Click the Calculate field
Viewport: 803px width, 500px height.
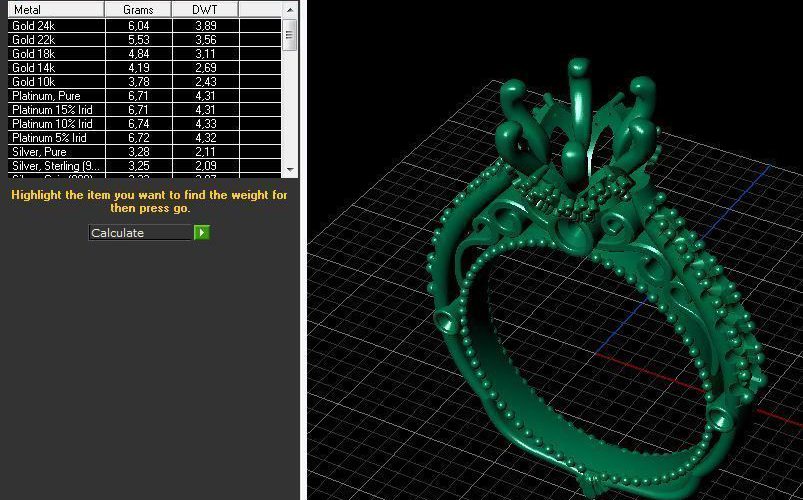(x=140, y=233)
